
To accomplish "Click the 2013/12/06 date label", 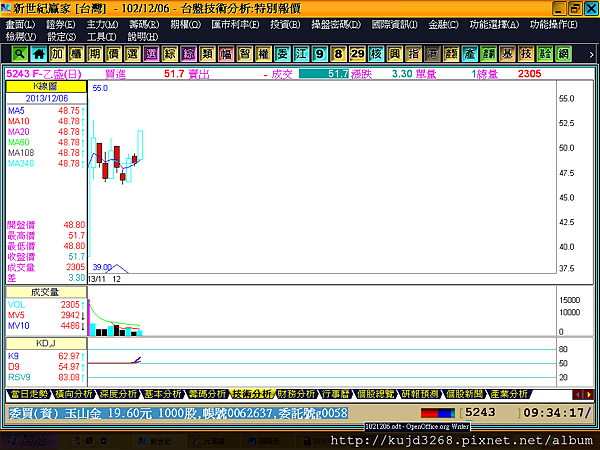I will (x=47, y=98).
